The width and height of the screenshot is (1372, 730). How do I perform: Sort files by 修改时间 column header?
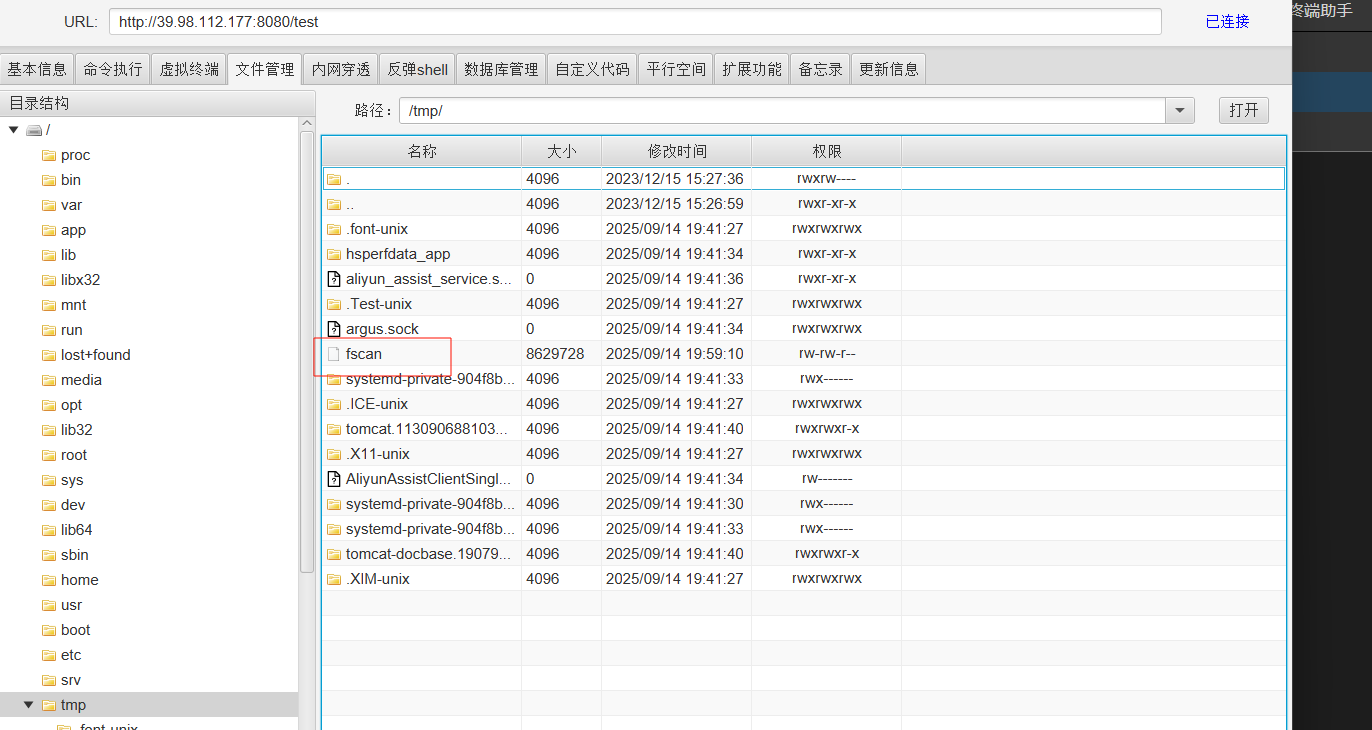(676, 151)
